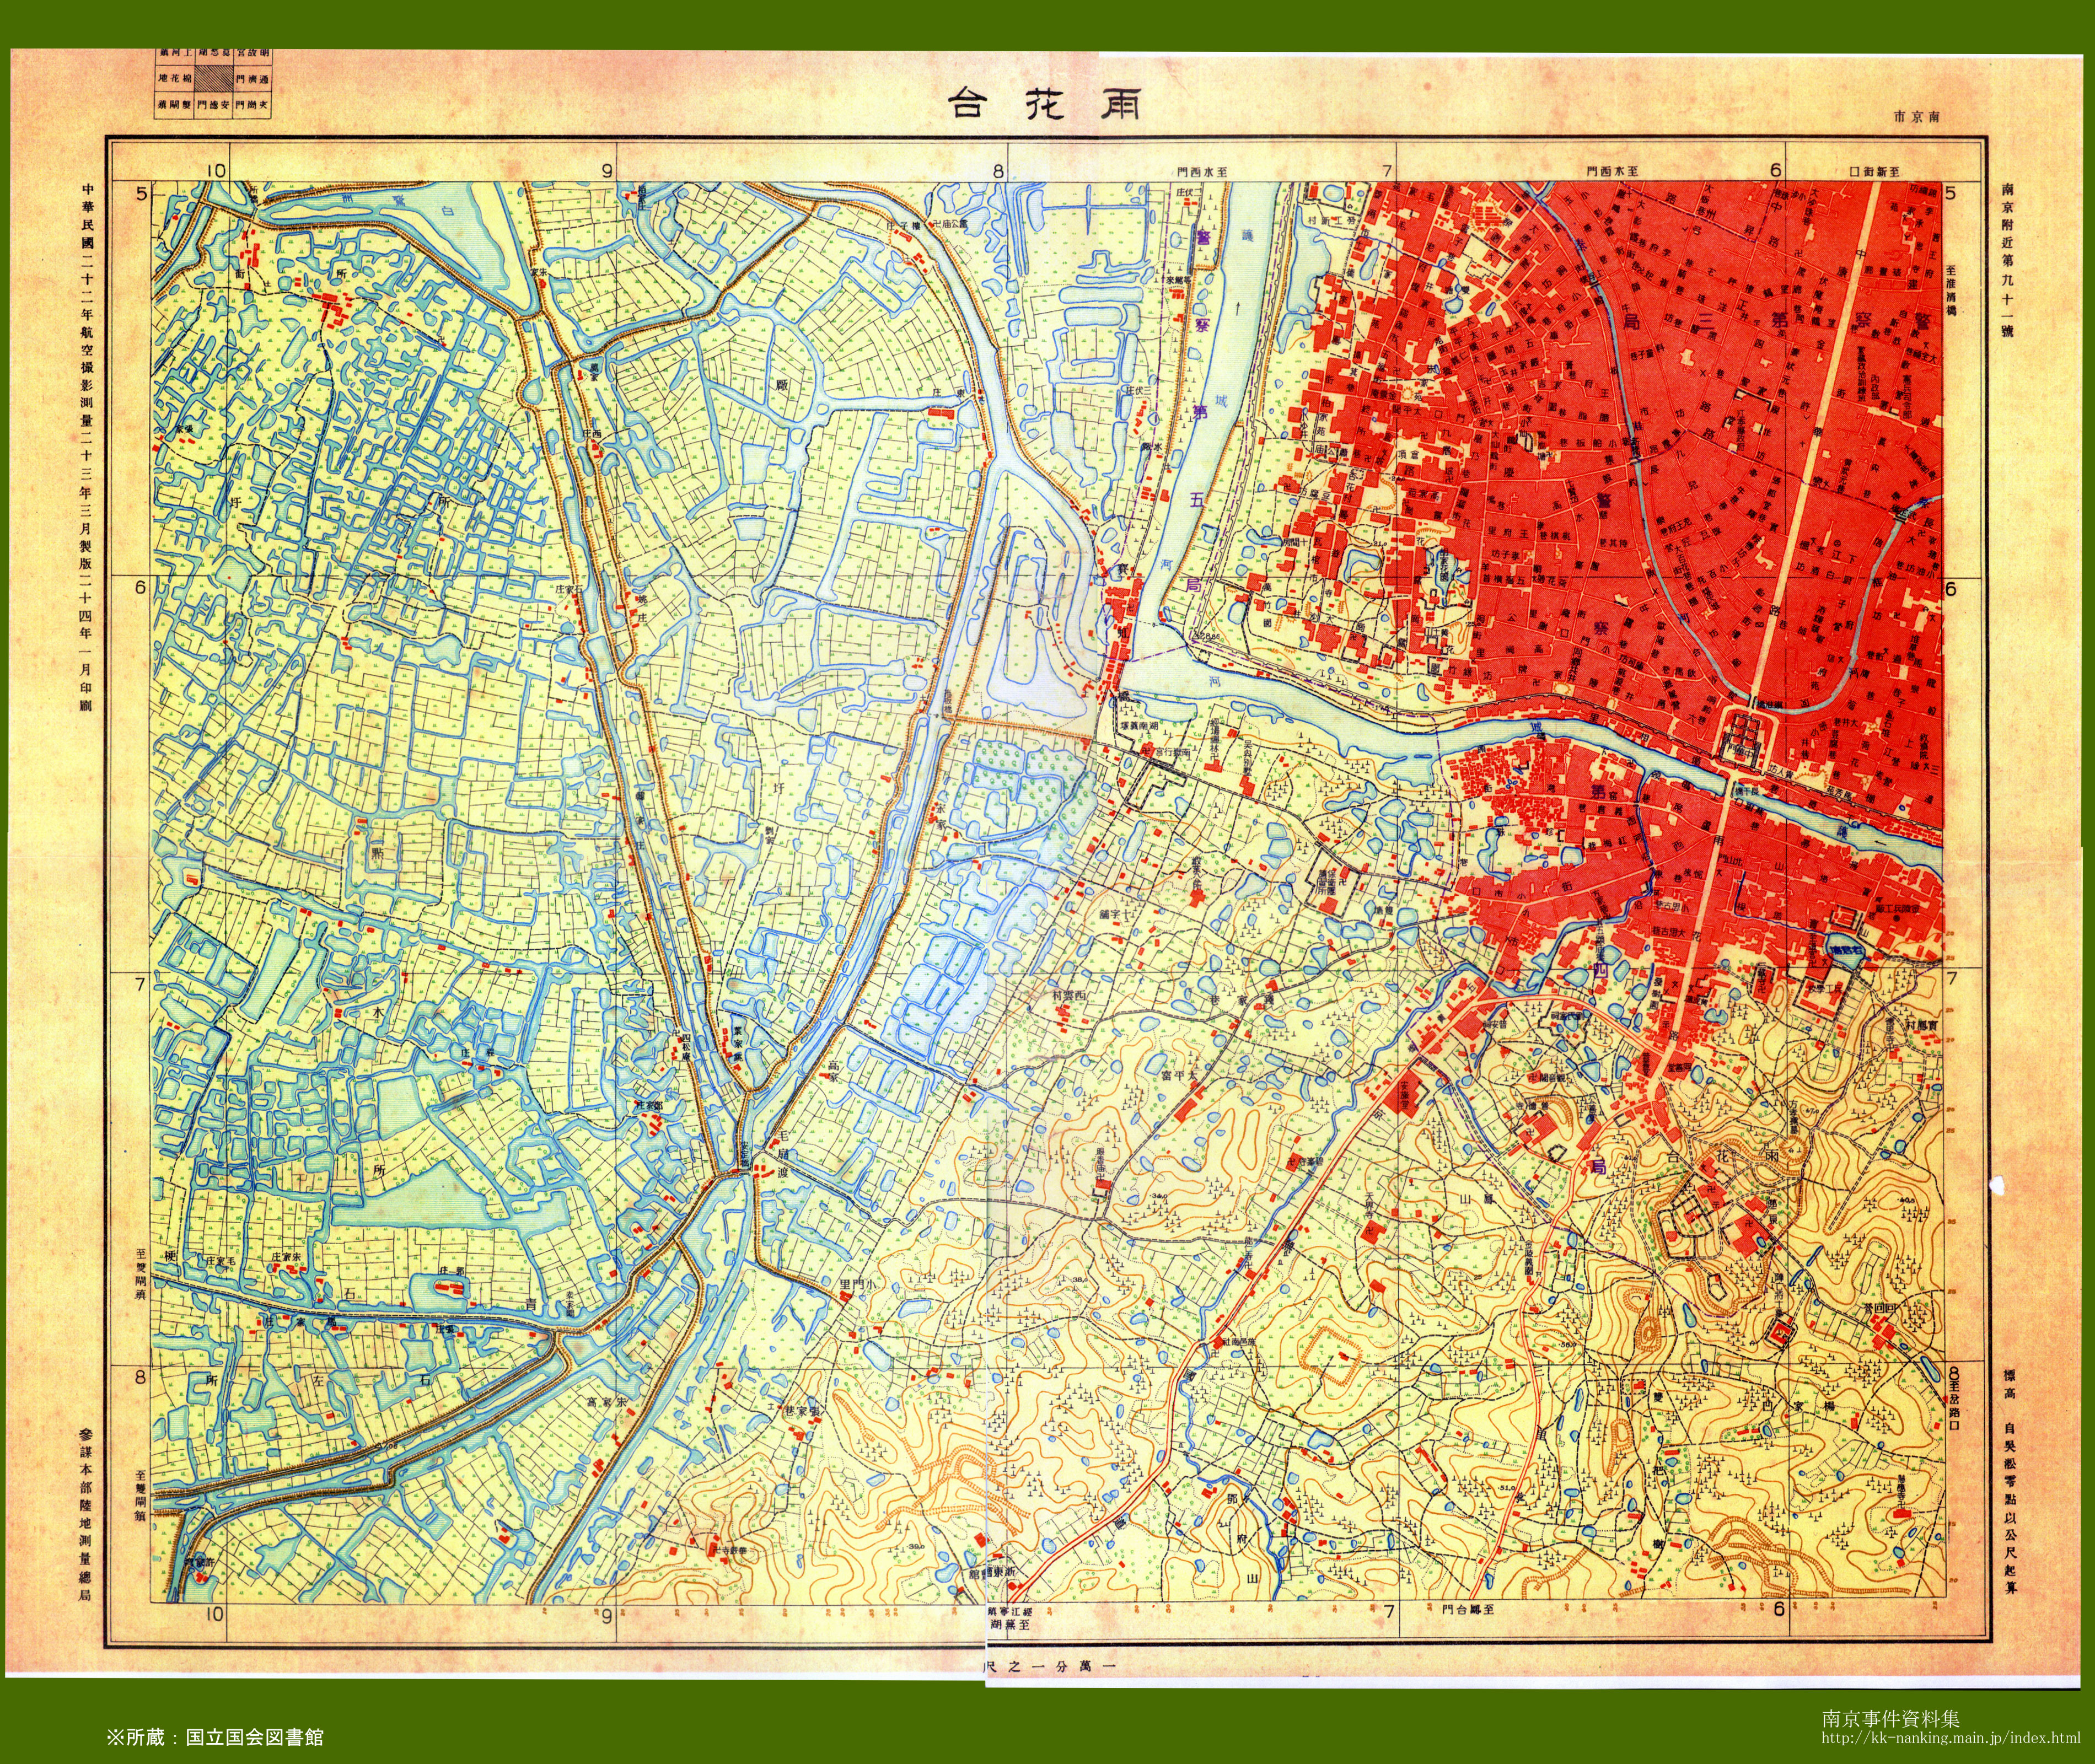Click the 棉花地 cell in index grid
The image size is (2095, 1764).
[x=174, y=78]
